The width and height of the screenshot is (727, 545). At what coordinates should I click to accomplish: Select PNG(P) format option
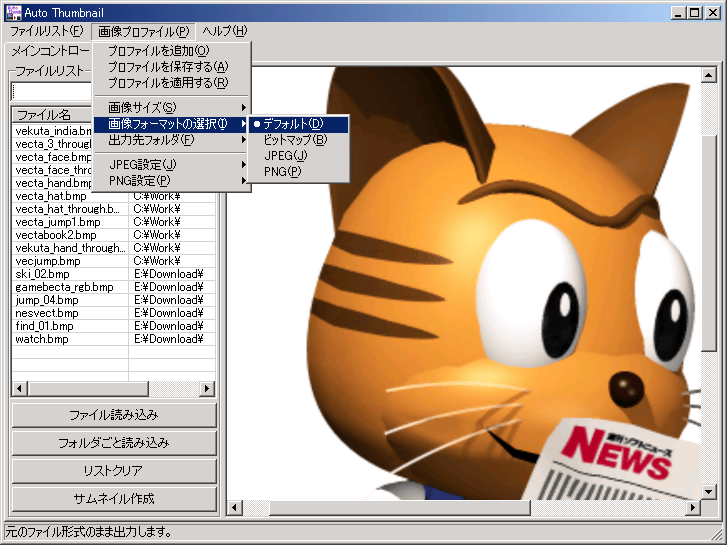(299, 172)
